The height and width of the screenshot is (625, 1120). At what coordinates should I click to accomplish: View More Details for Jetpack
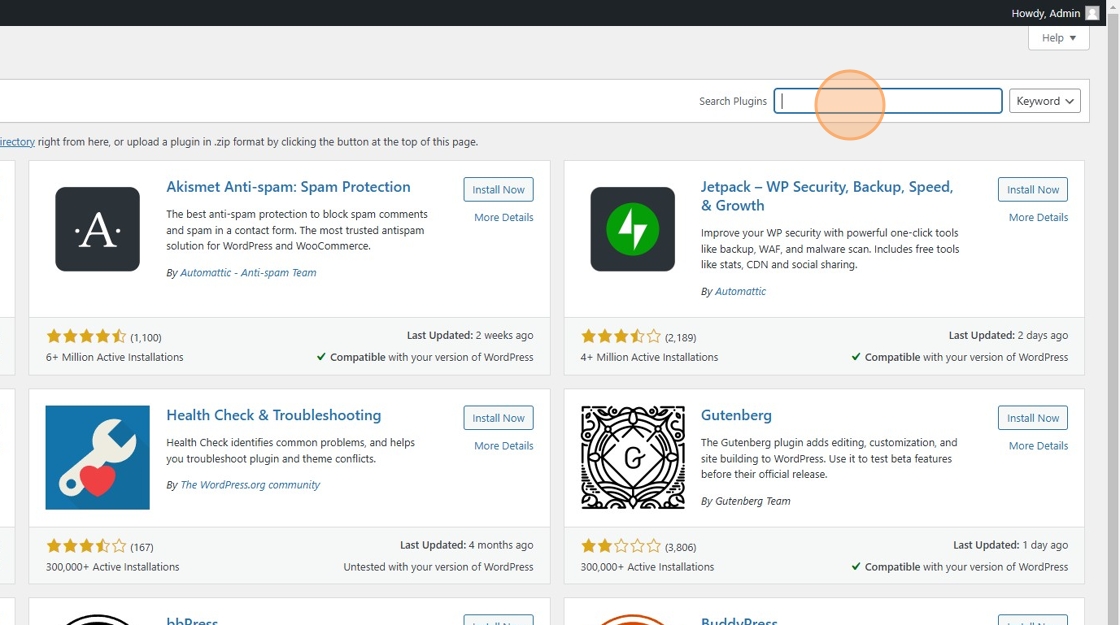tap(1039, 217)
